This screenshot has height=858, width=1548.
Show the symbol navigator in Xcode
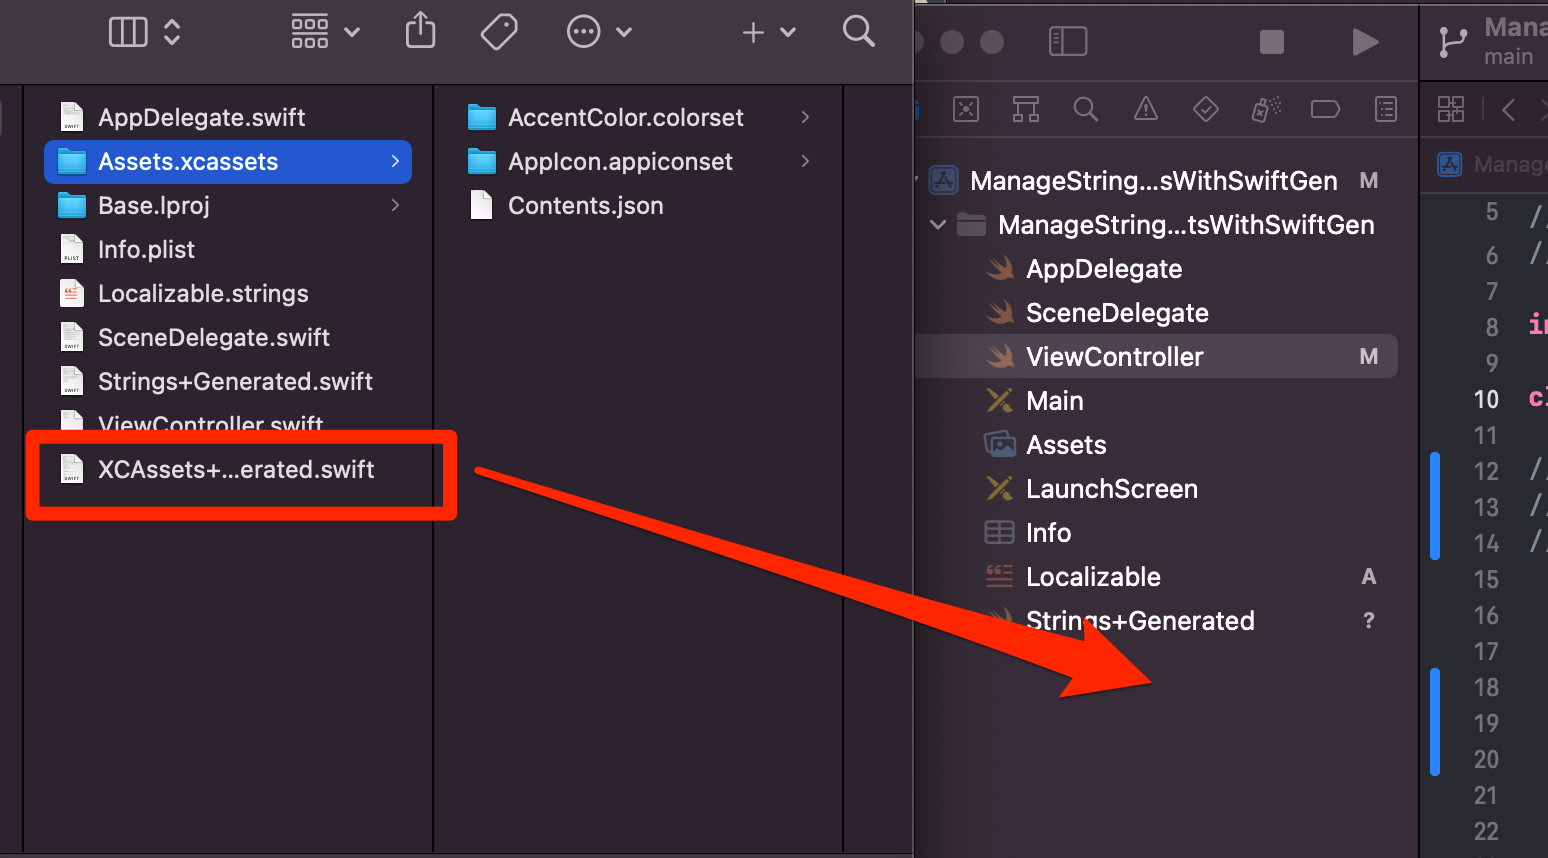click(1026, 109)
